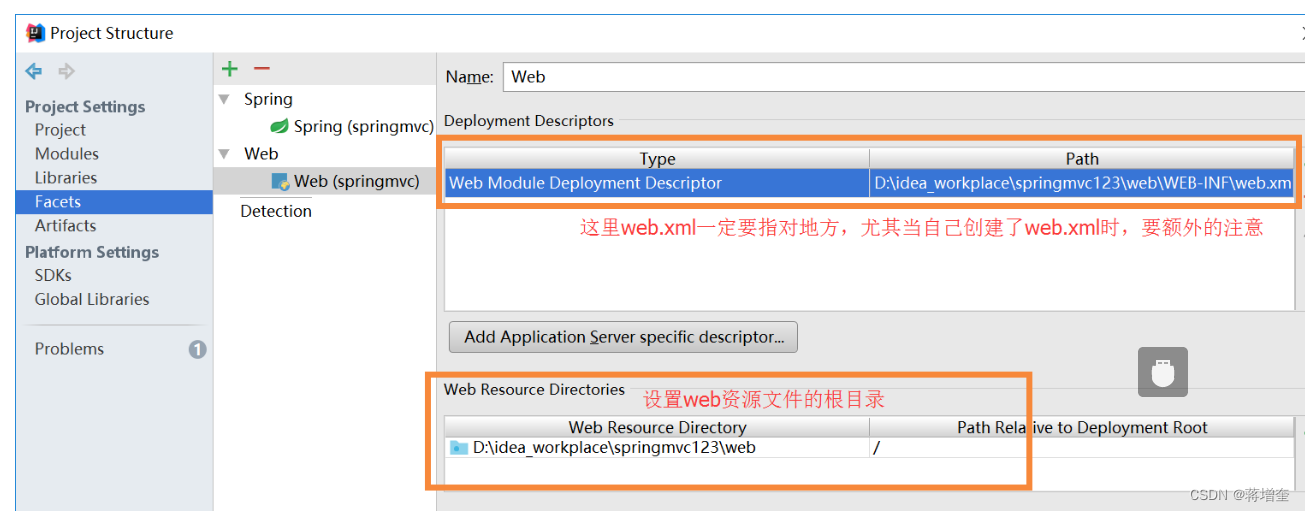1305x511 pixels.
Task: Click the web folder icon in resource directory row
Action: [459, 448]
